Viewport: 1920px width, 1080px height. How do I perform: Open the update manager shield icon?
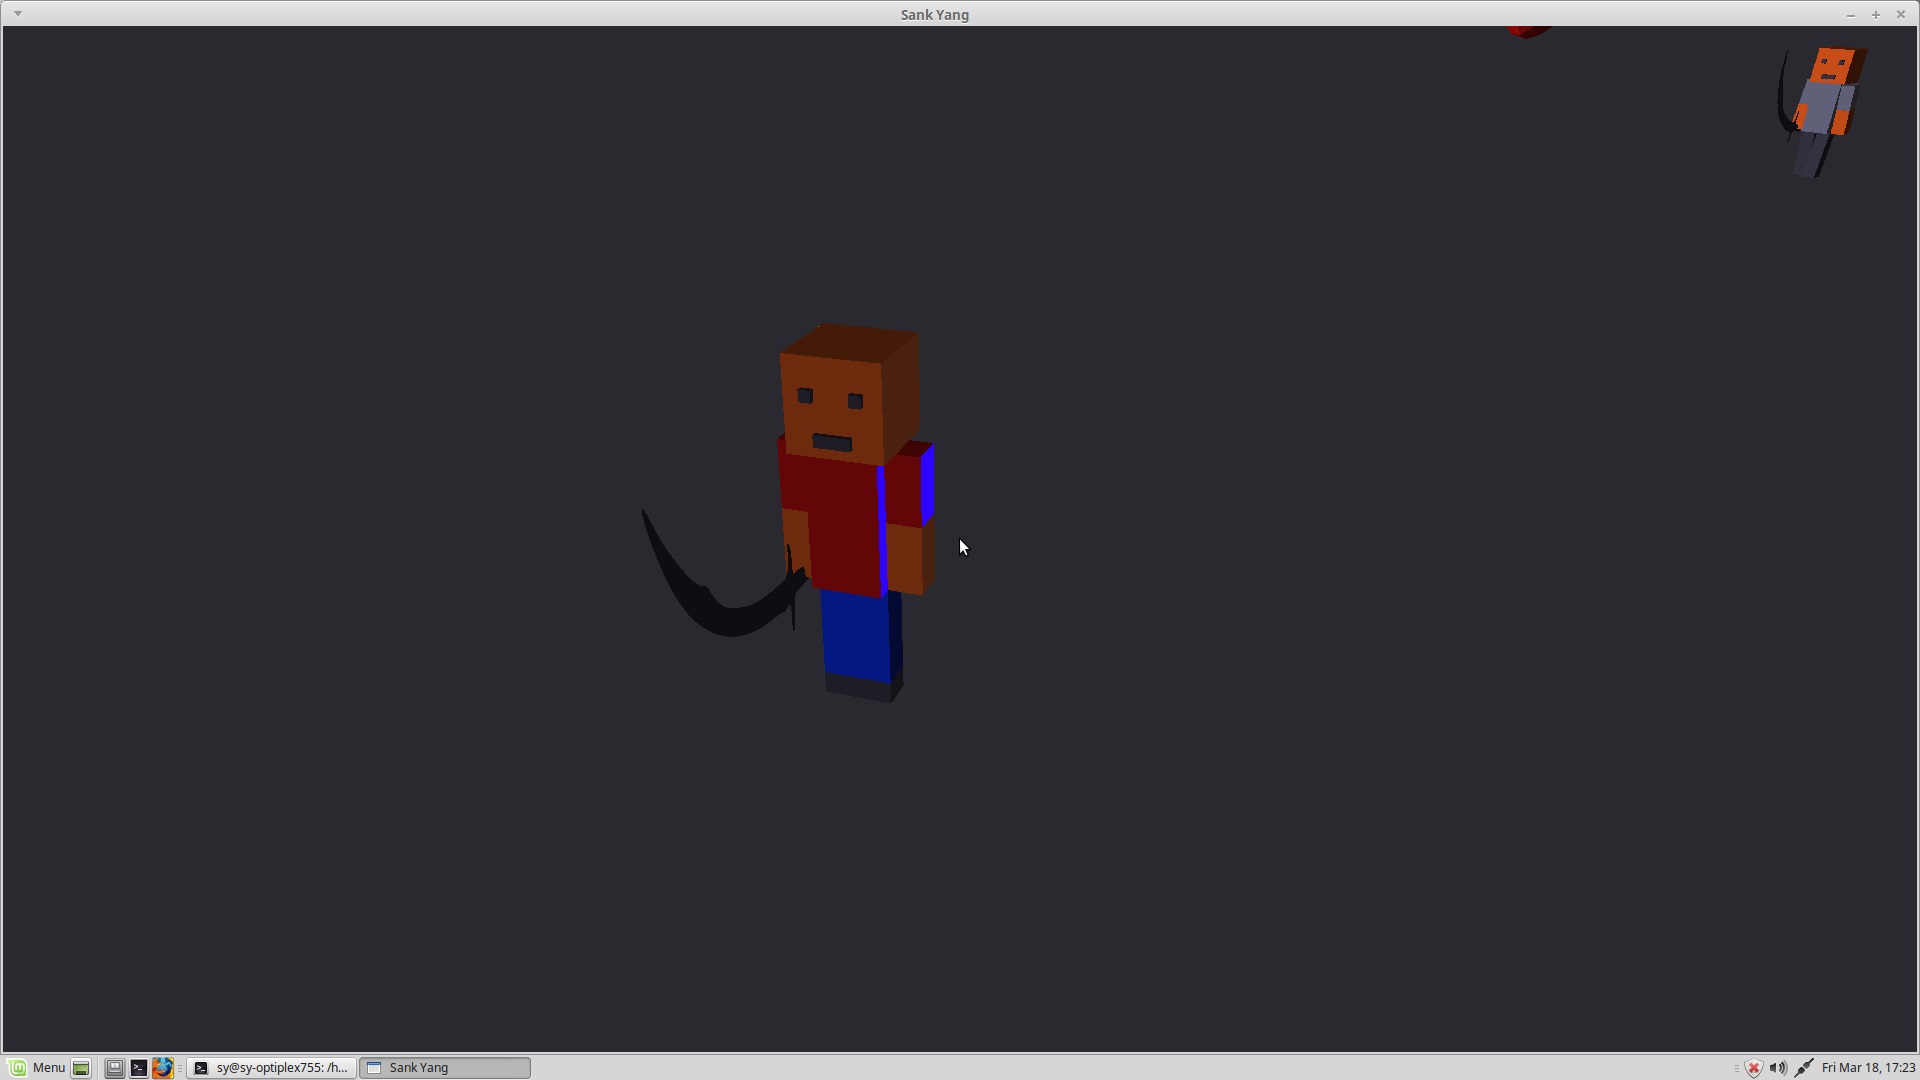point(1753,1068)
